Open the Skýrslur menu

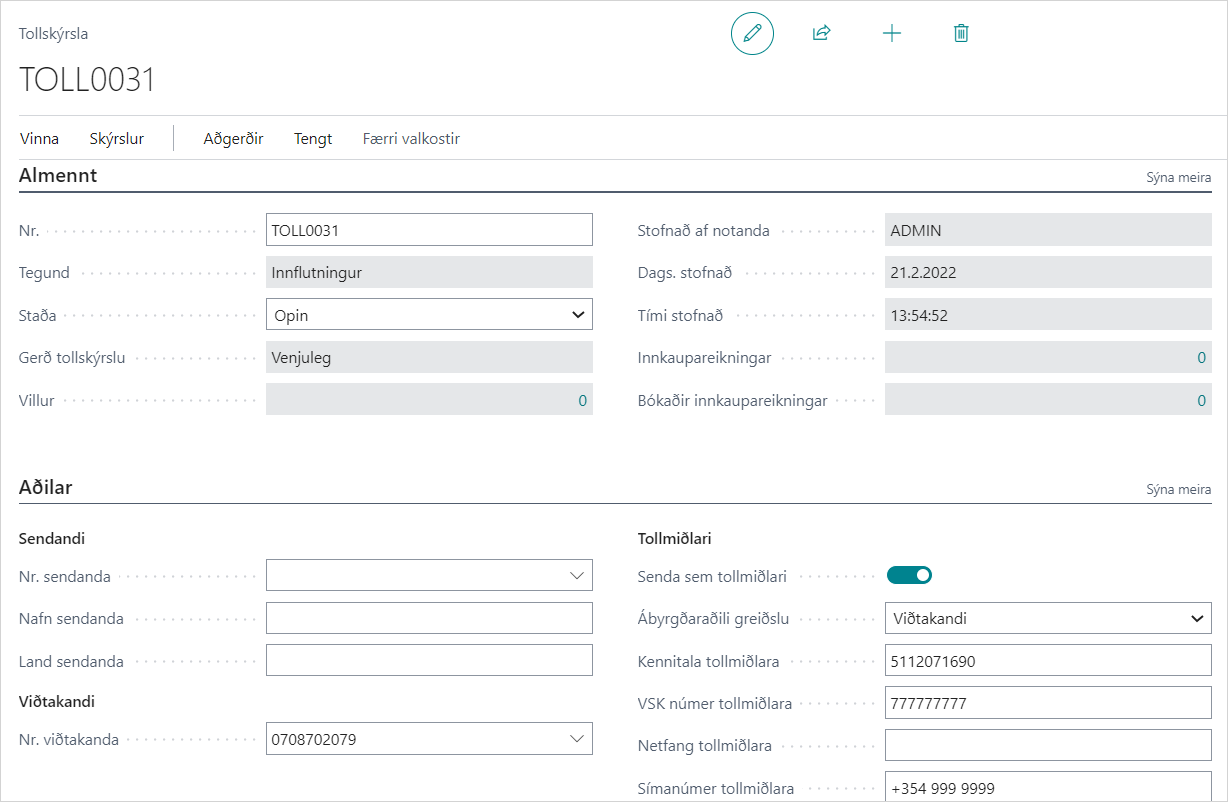116,139
